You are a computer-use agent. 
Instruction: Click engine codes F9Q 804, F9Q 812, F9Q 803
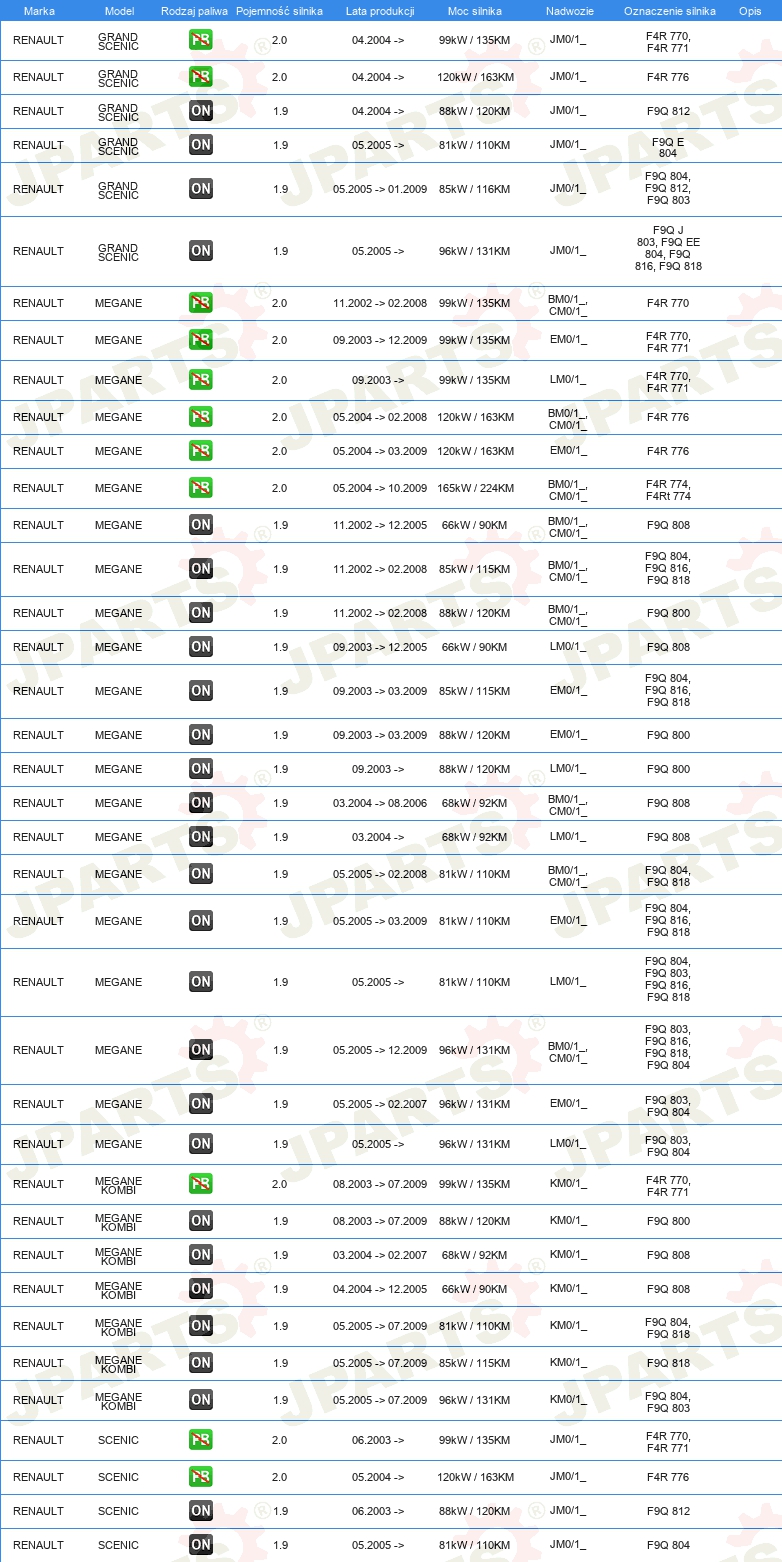tap(668, 188)
